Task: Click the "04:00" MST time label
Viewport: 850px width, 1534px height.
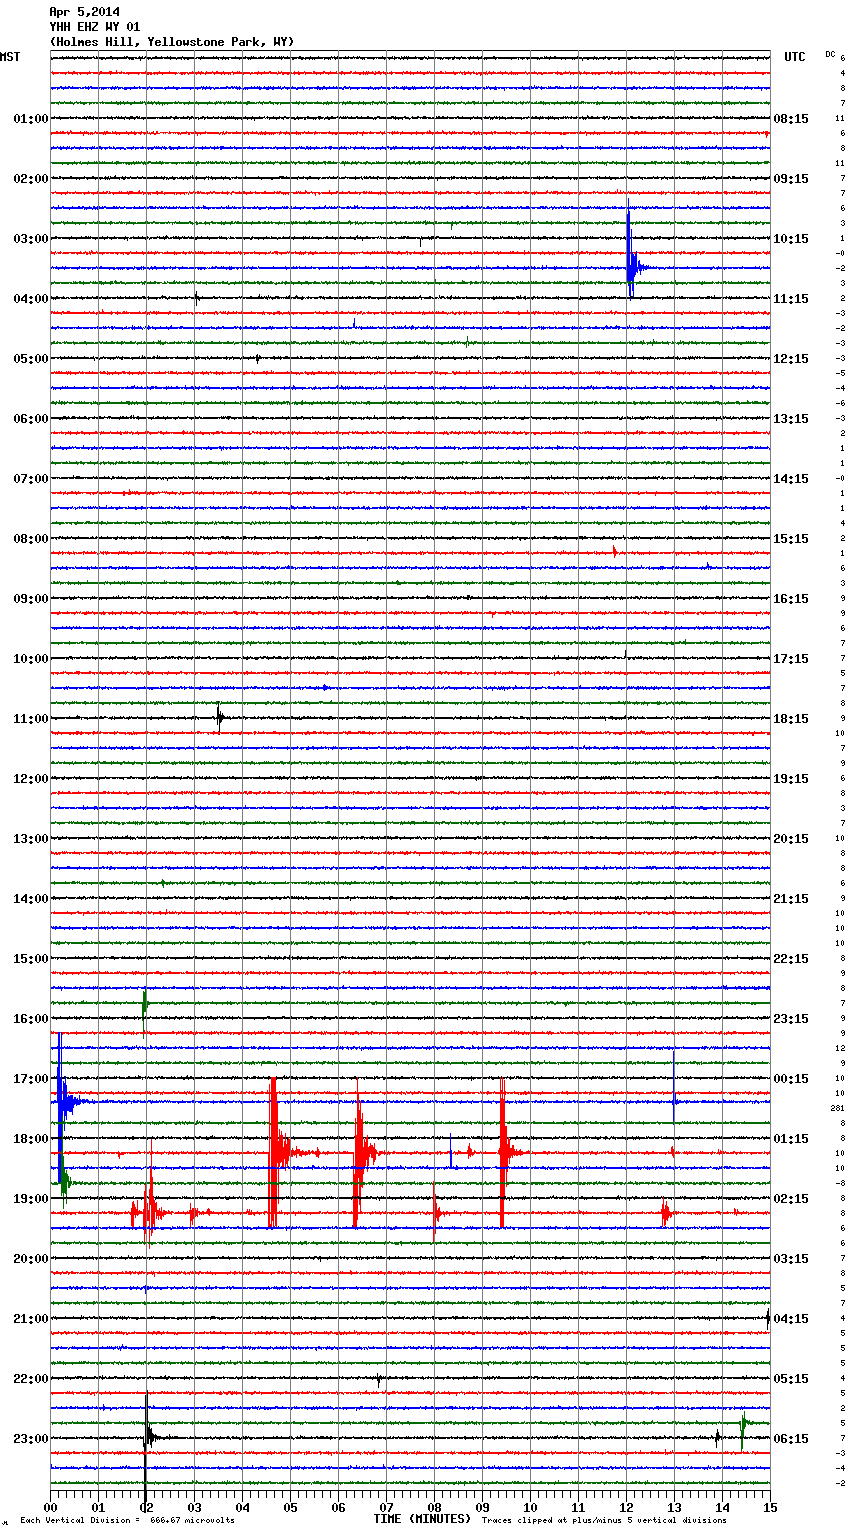Action: [x=31, y=299]
